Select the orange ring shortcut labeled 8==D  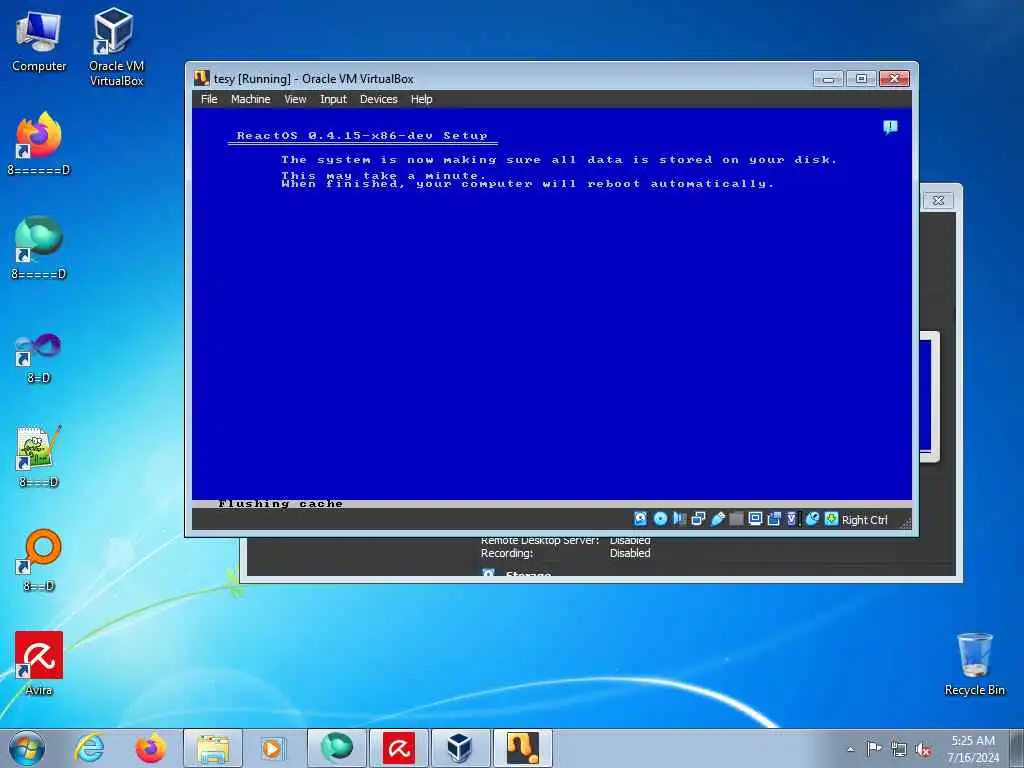point(39,560)
